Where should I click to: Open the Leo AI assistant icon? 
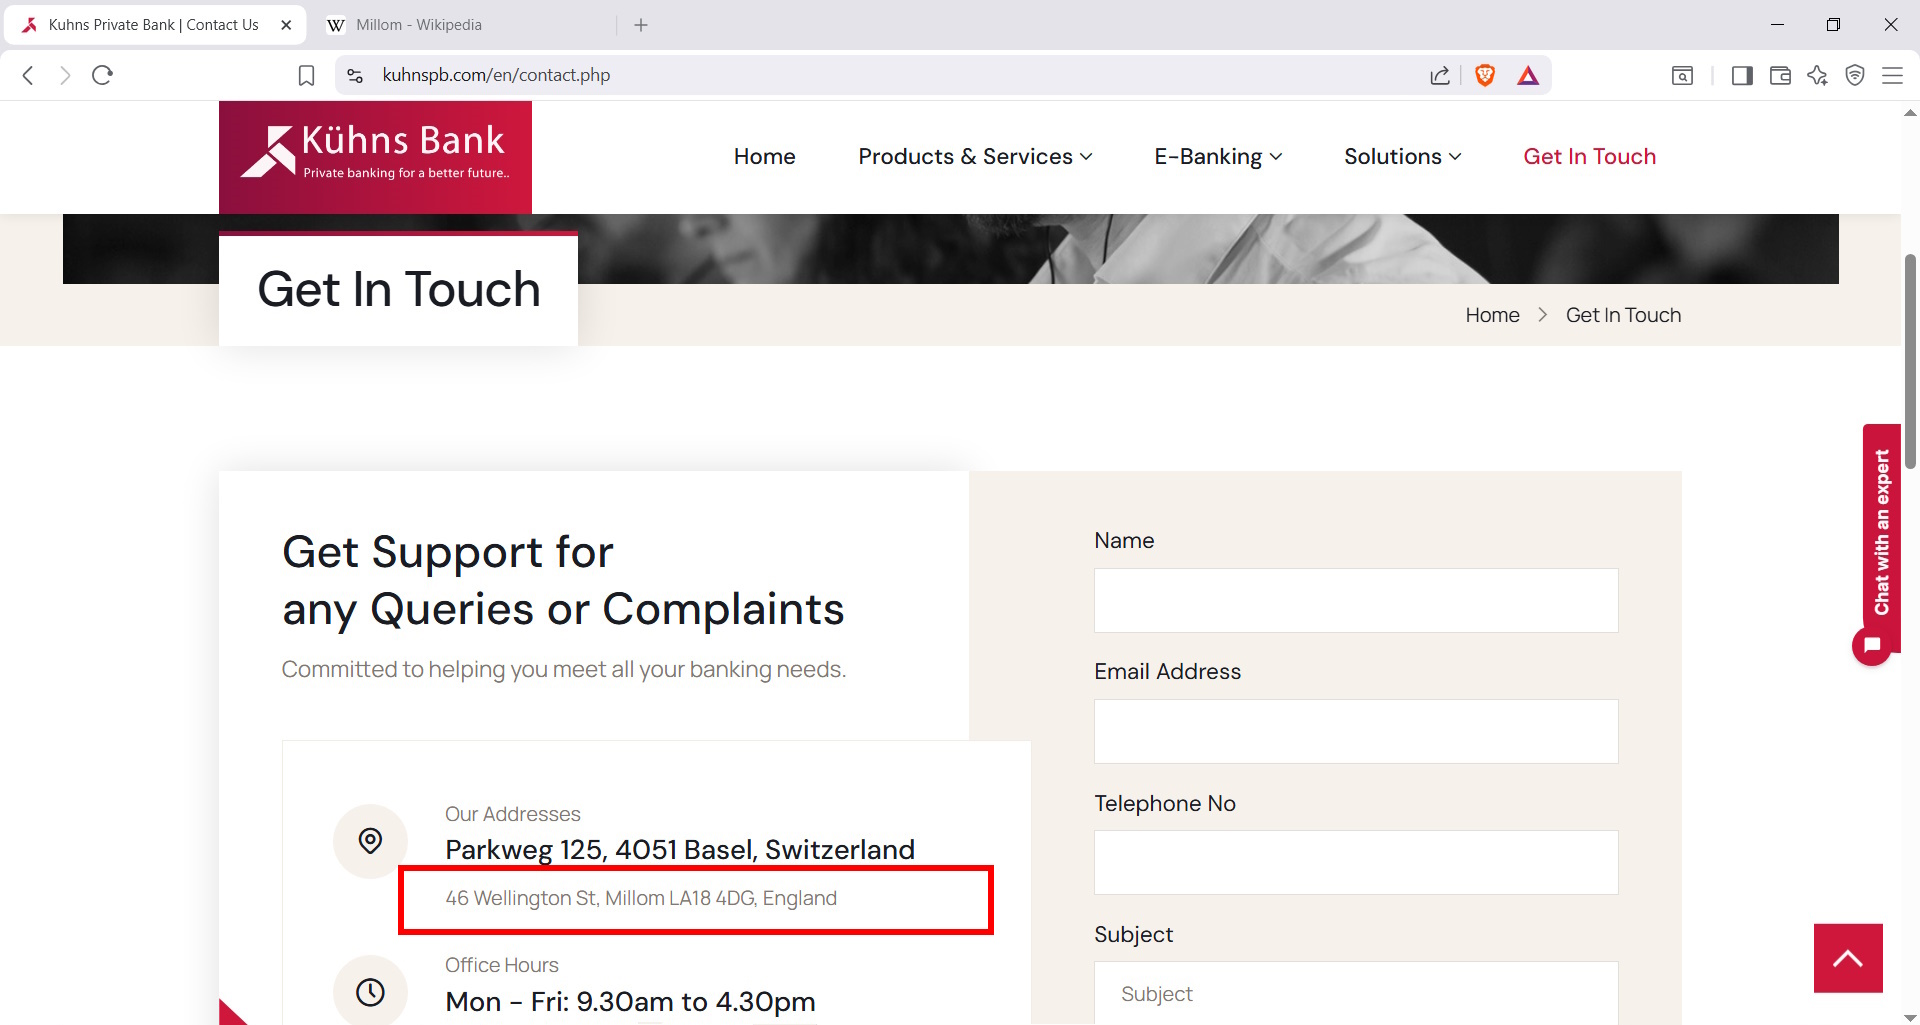tap(1817, 75)
